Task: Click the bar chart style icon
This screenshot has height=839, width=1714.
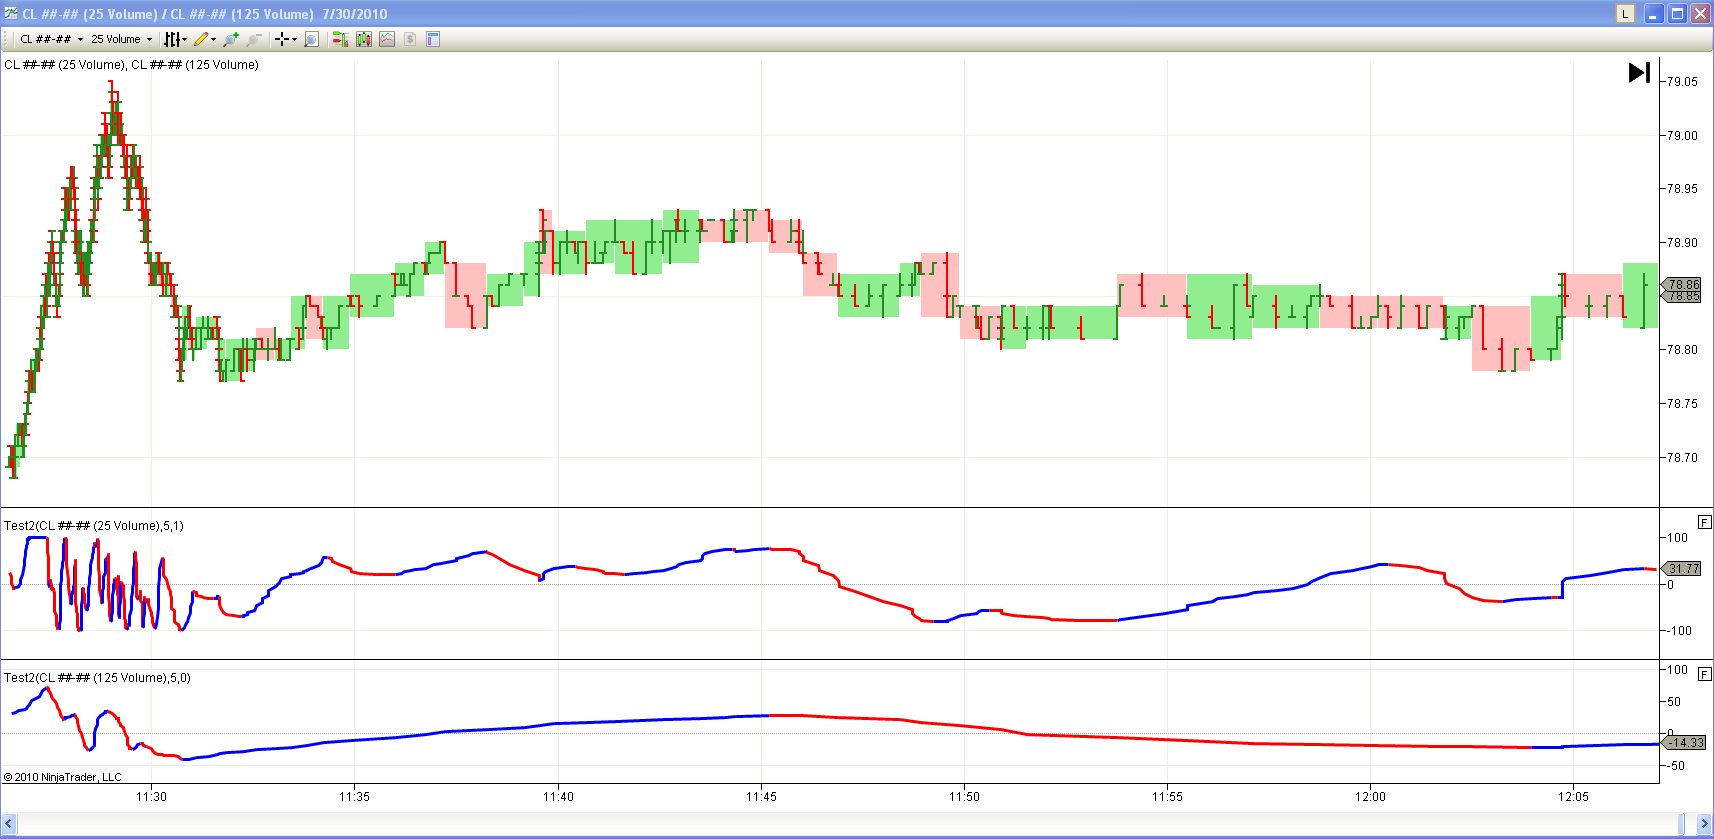Action: [x=172, y=39]
